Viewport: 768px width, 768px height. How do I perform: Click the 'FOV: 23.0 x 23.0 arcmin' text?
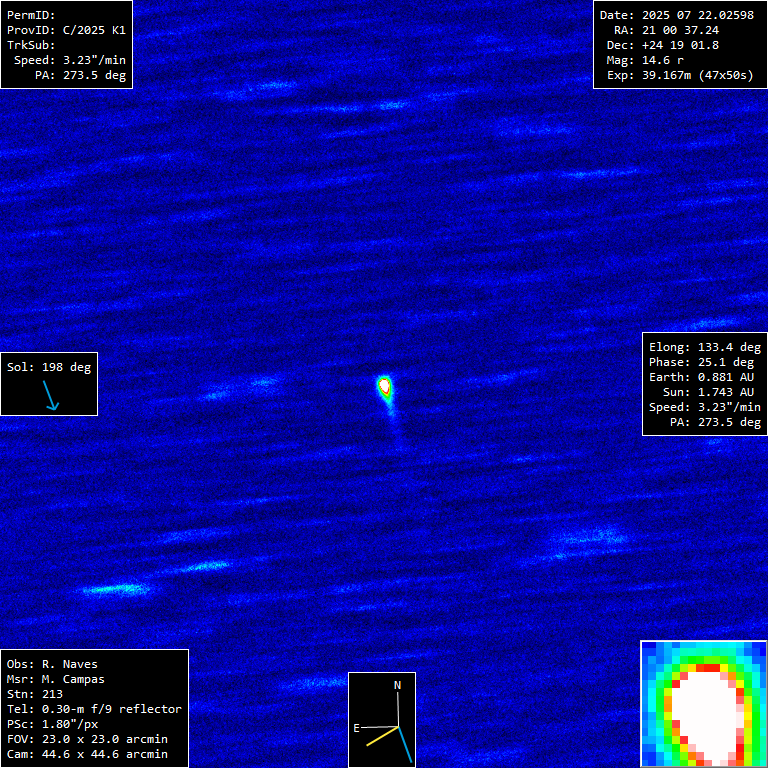87,740
